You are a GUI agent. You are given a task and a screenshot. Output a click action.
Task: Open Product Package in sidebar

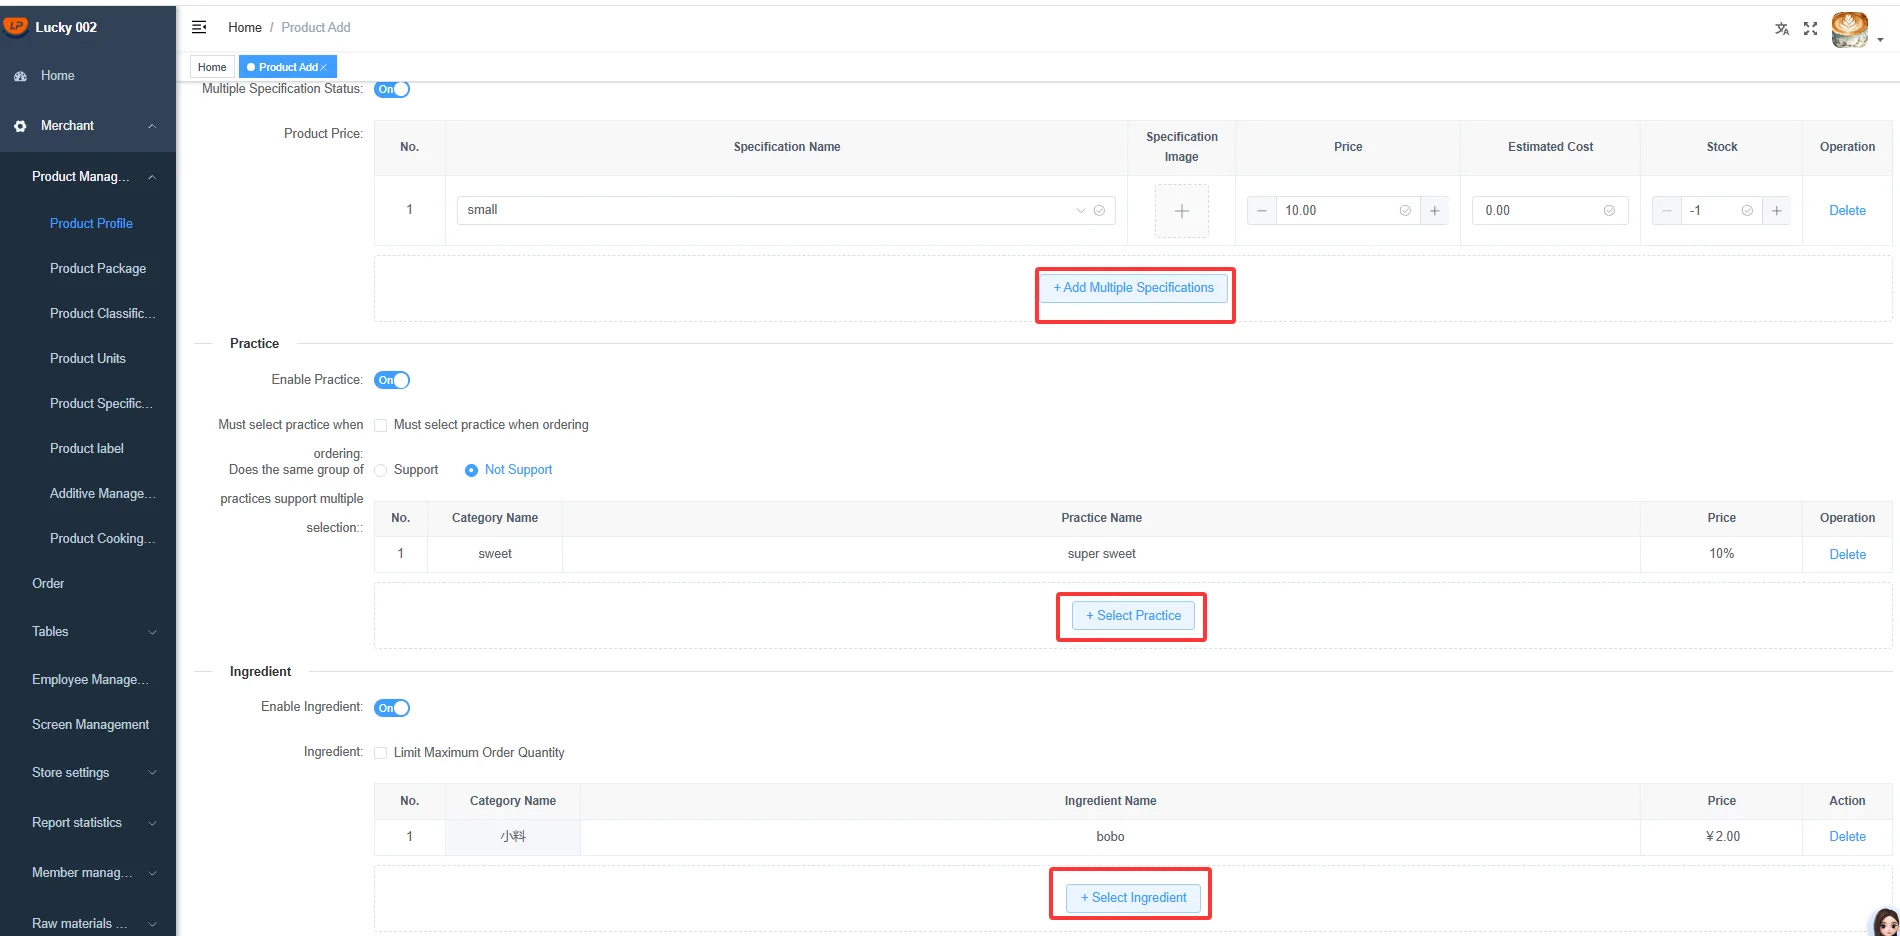click(x=98, y=268)
